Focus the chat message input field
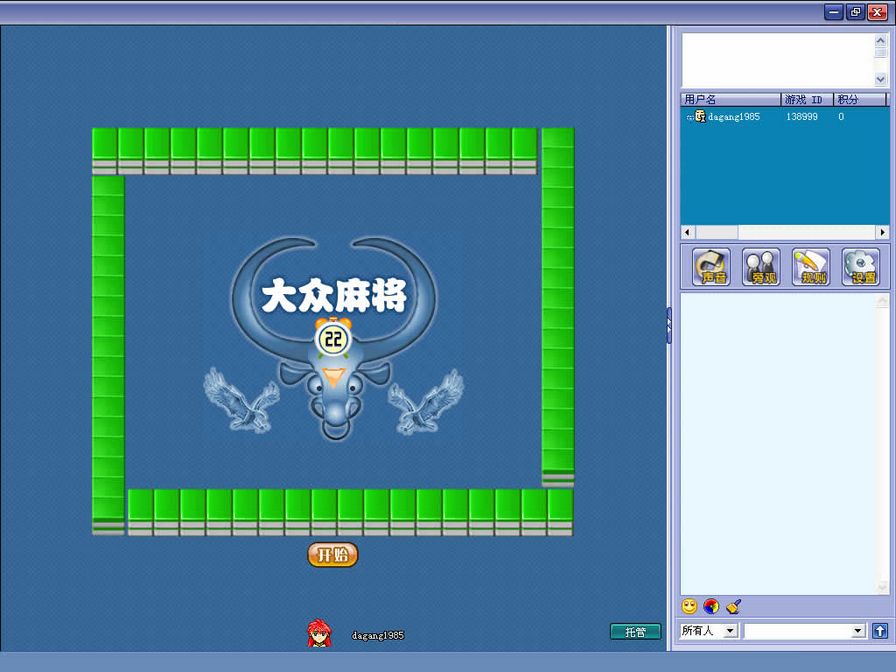896x672 pixels. point(798,631)
